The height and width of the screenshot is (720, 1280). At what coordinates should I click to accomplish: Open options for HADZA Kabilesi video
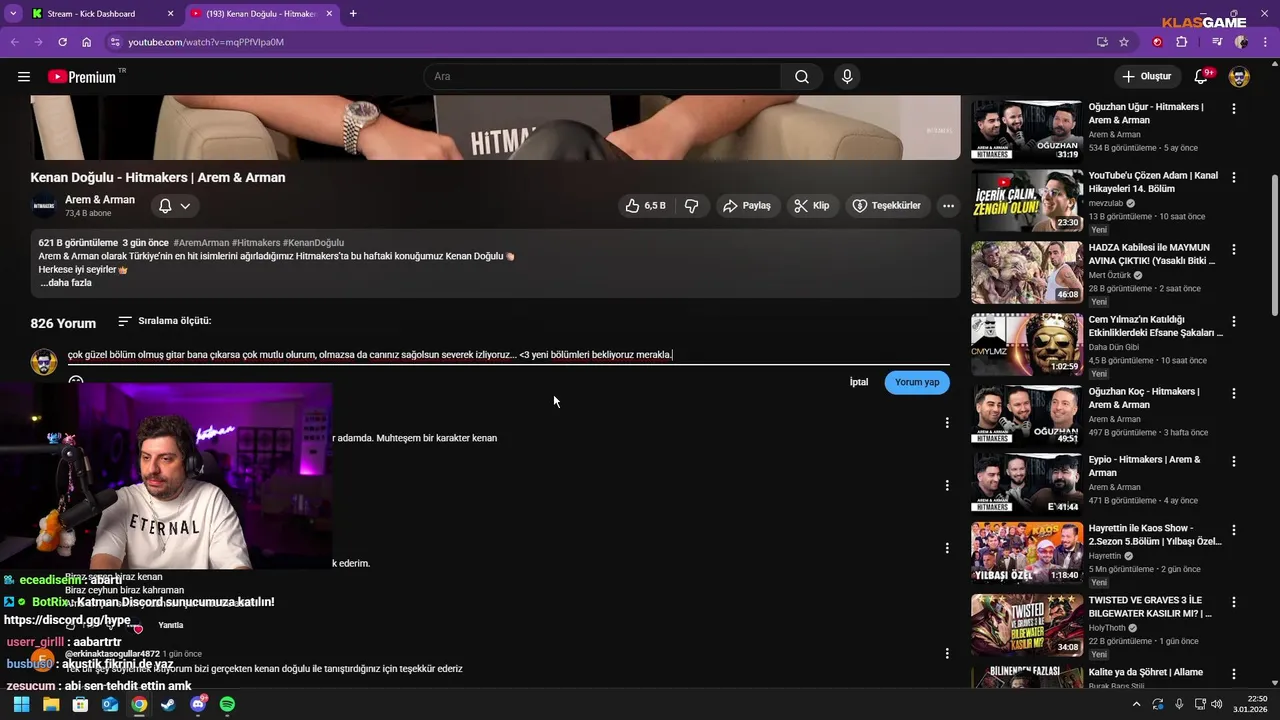tap(1234, 249)
